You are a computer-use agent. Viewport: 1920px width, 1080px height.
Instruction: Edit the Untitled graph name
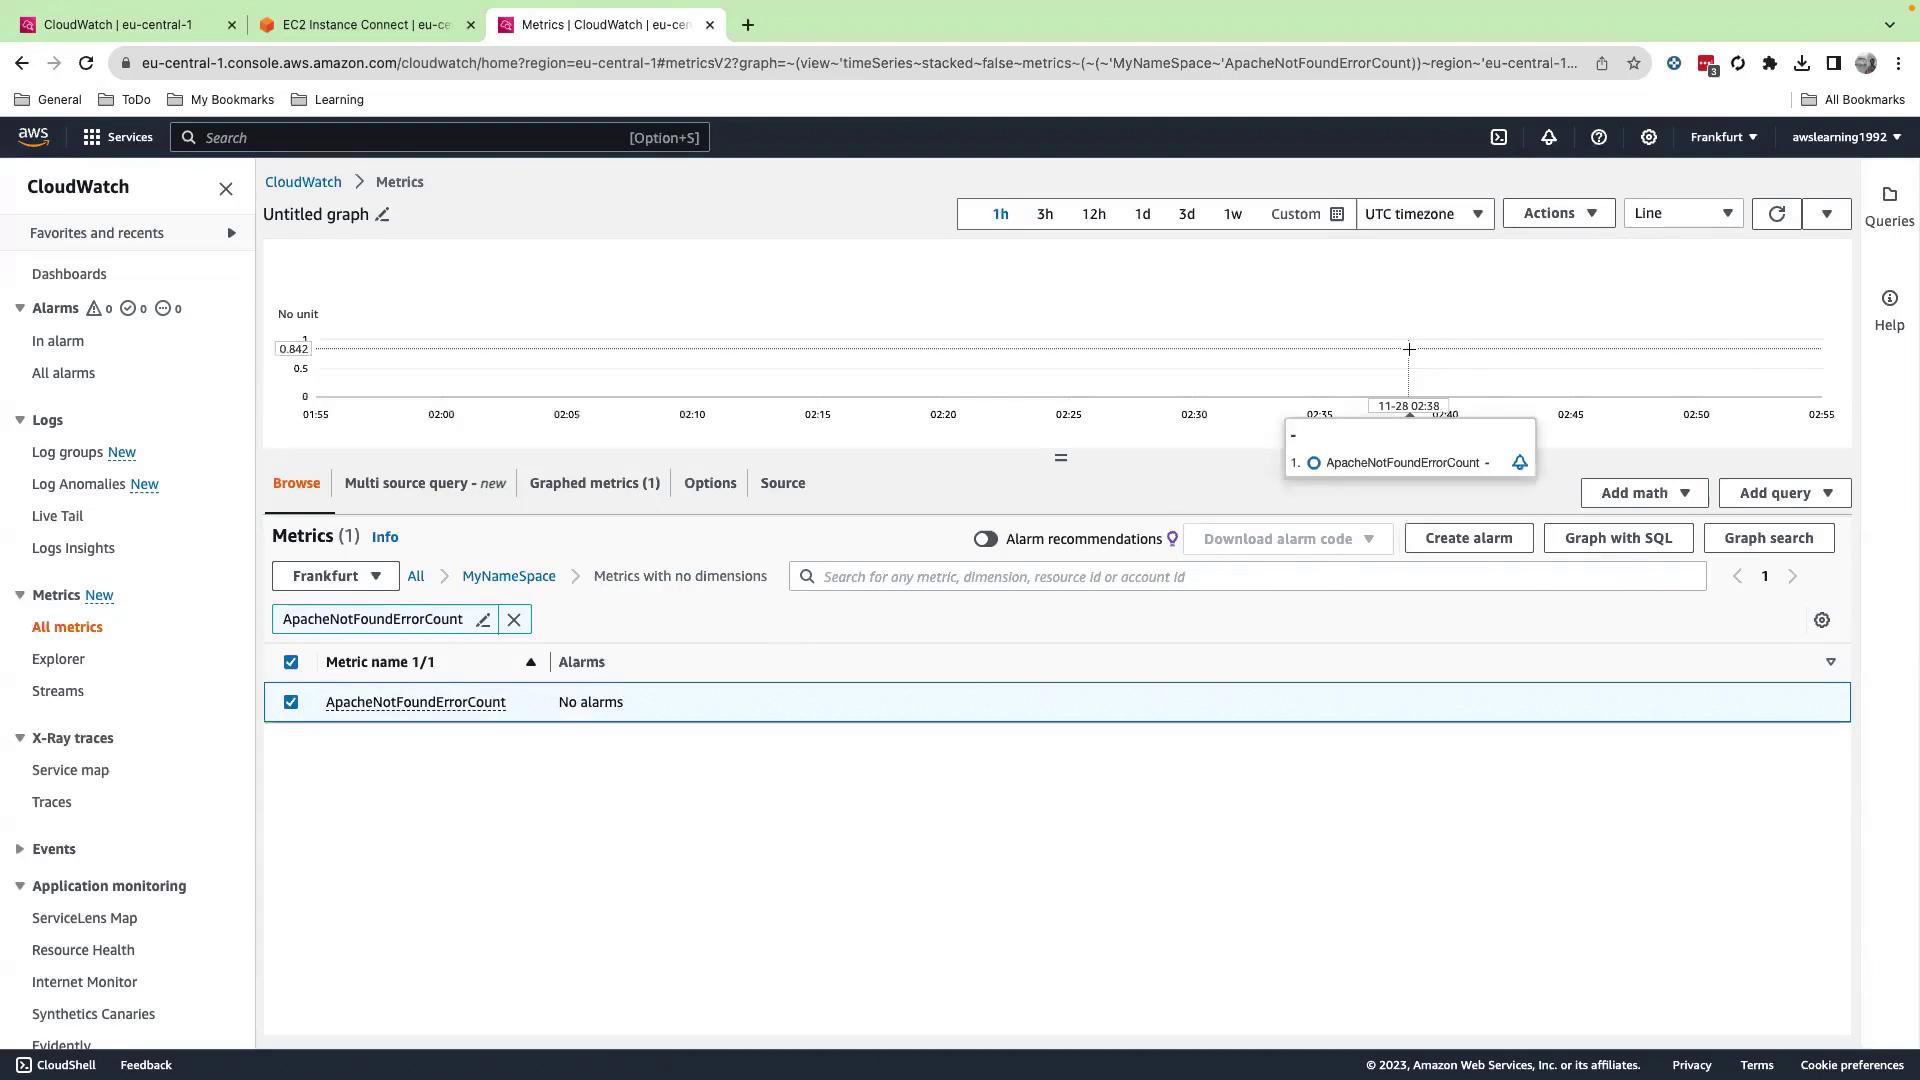point(382,215)
